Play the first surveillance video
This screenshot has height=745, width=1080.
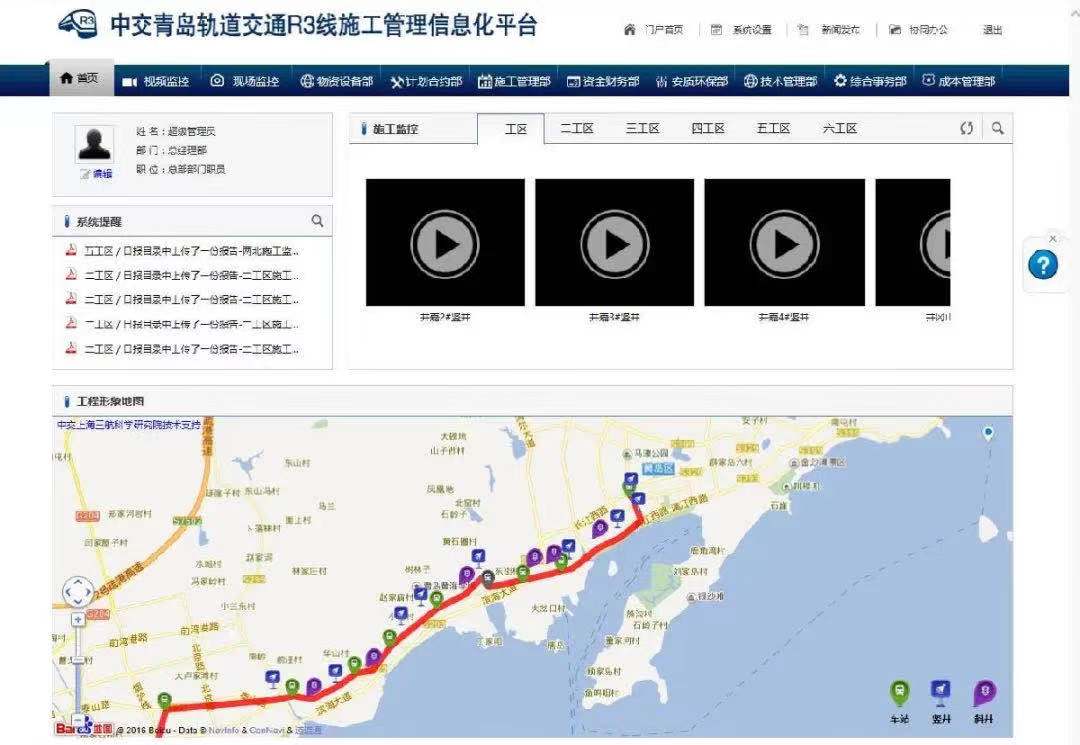pyautogui.click(x=447, y=242)
